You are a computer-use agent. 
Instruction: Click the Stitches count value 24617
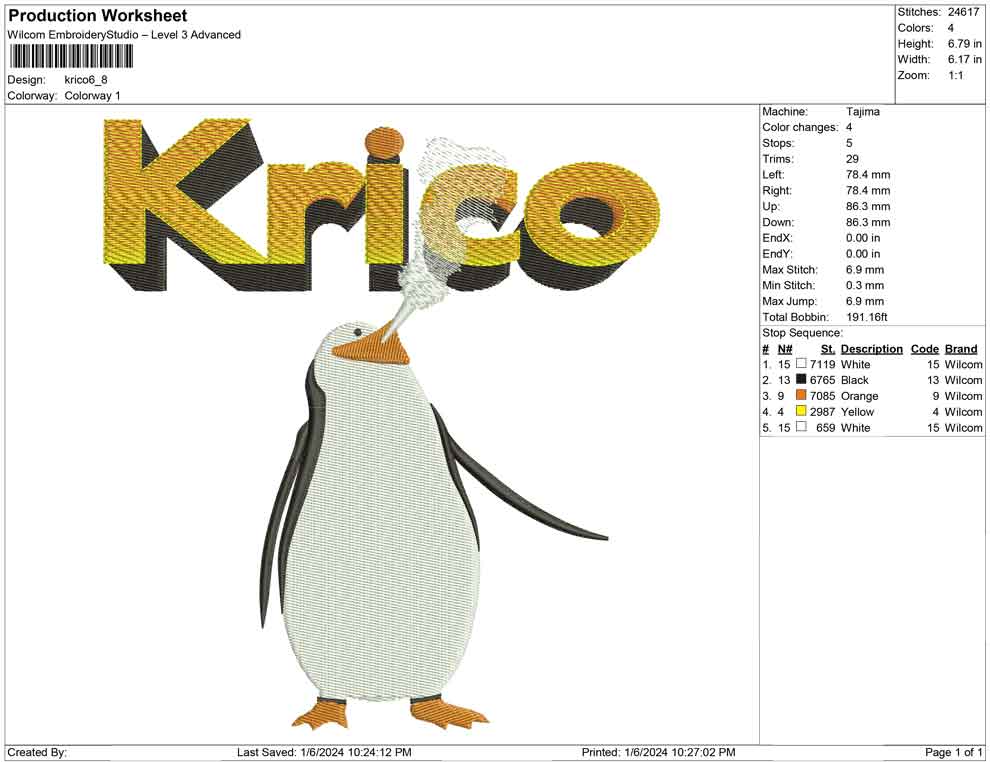(964, 12)
